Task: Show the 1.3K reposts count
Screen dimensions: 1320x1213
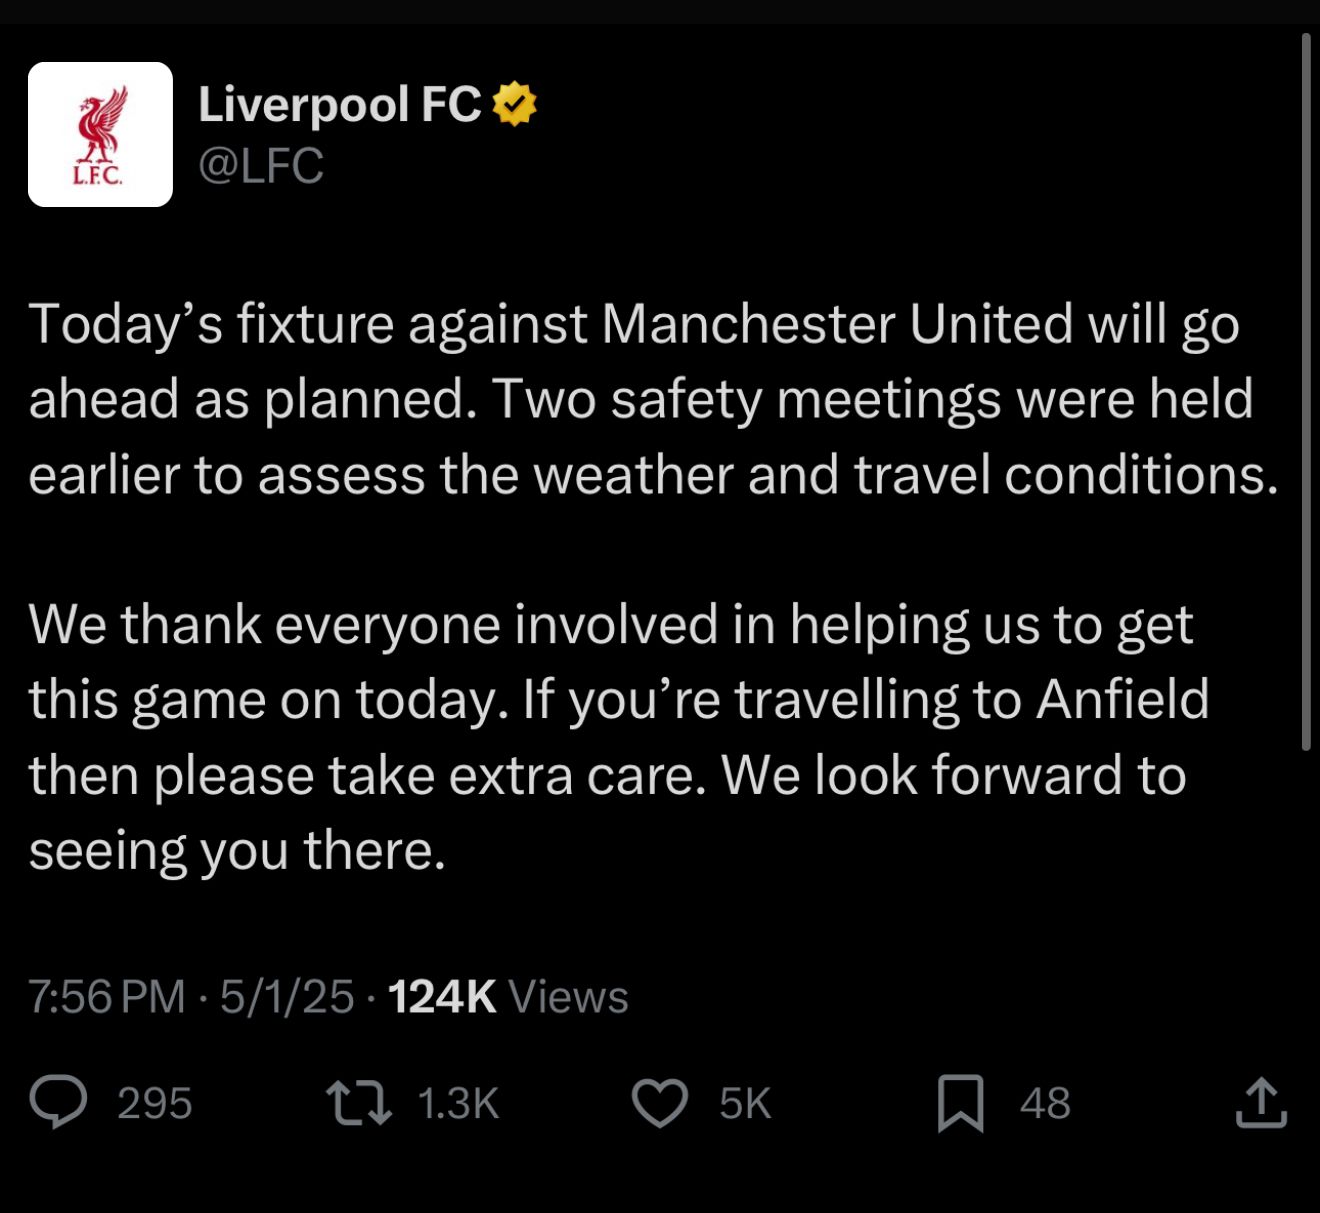Action: point(458,1103)
